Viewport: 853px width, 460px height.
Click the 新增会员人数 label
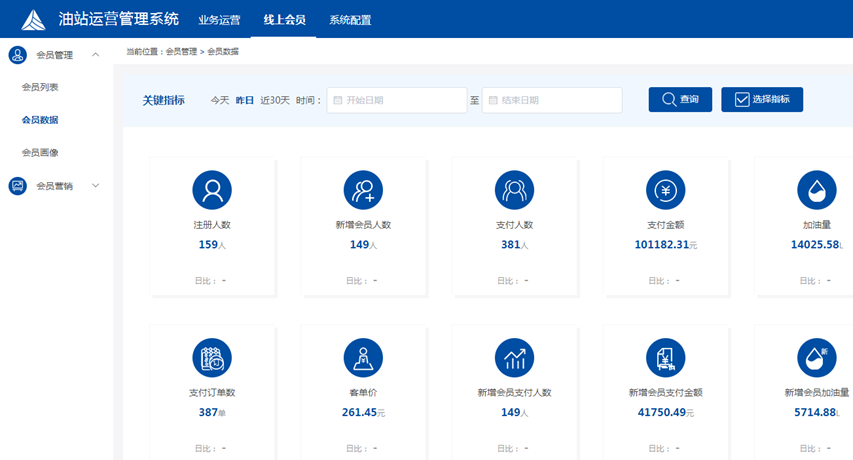point(363,225)
